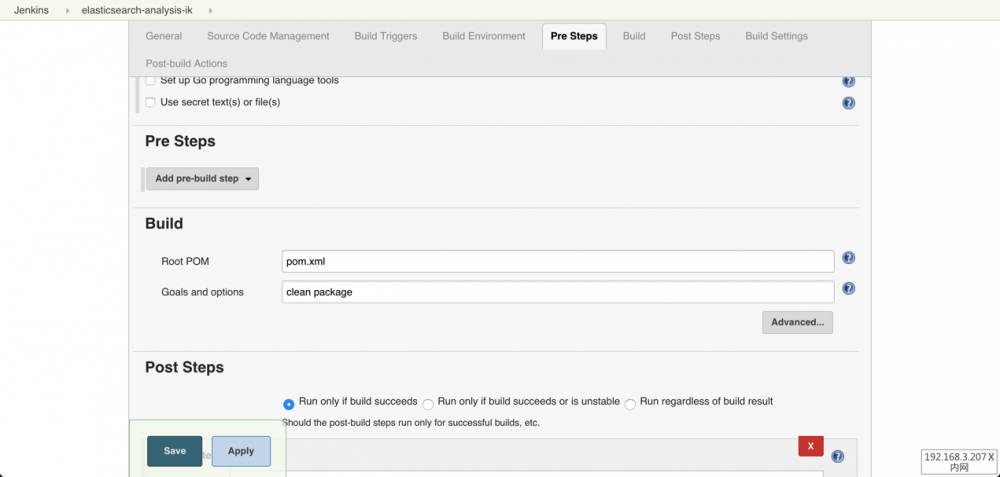Go to Jenkins breadcrumb link

(x=31, y=11)
